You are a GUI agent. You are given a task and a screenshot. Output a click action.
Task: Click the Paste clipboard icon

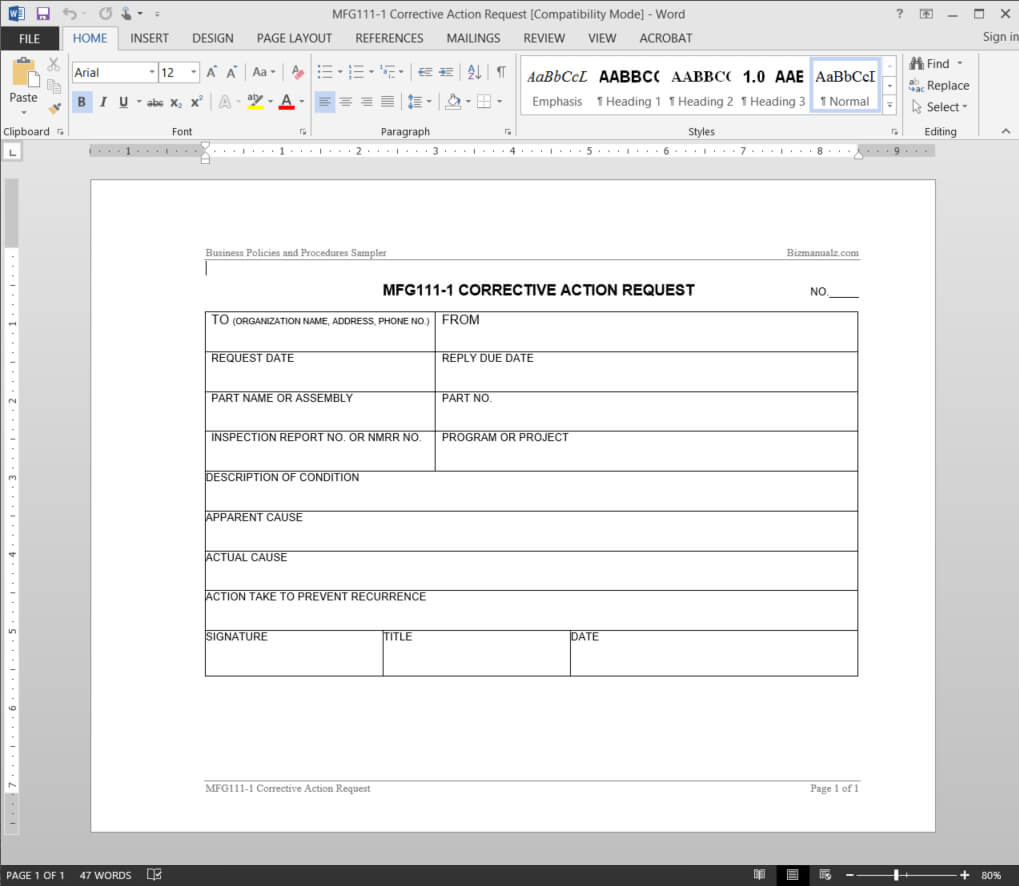coord(24,73)
